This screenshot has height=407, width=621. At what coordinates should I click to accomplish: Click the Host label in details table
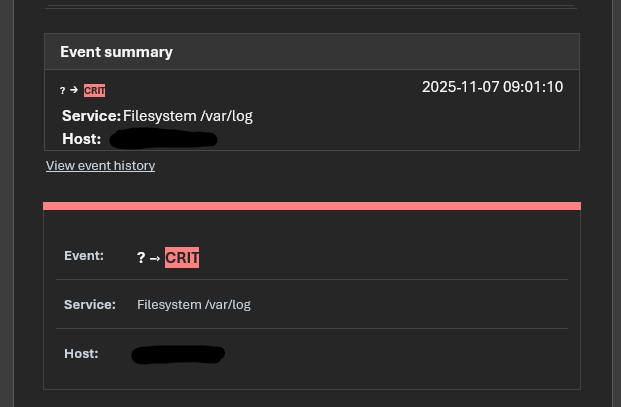coord(81,353)
